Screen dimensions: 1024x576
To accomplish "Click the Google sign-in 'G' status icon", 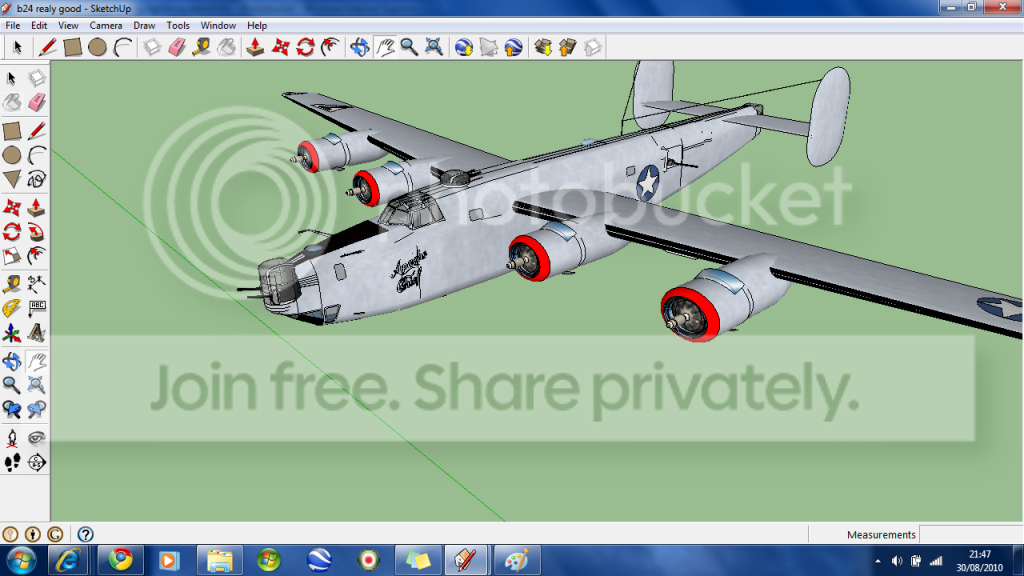I will 56,534.
